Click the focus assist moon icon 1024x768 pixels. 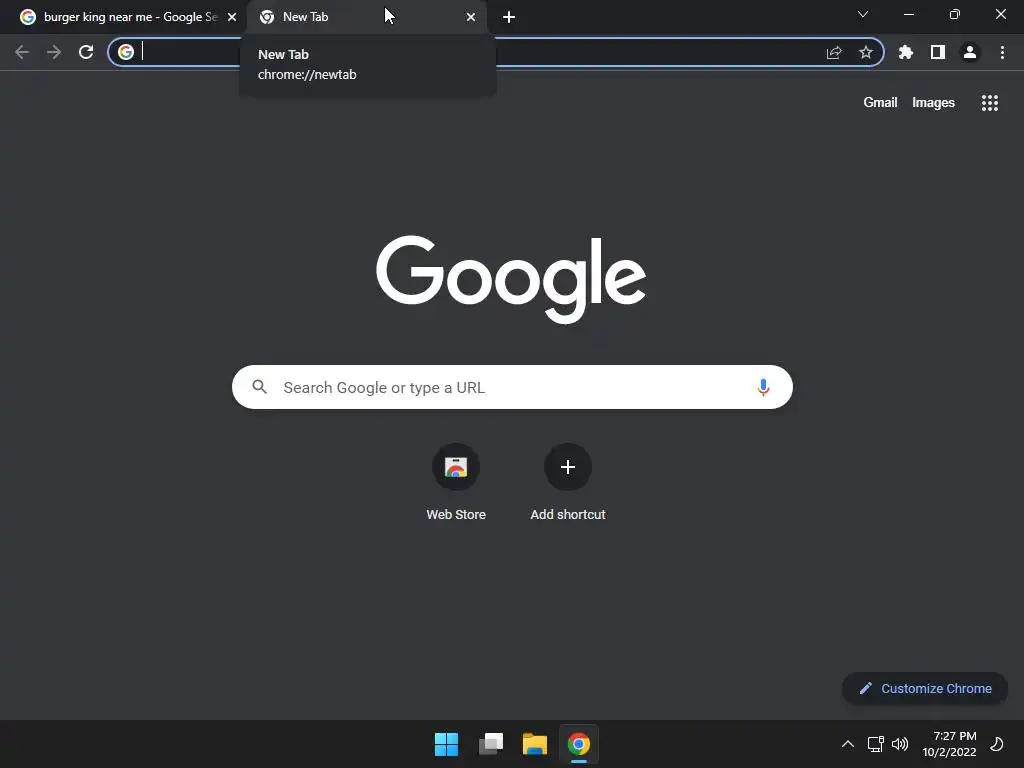(997, 744)
